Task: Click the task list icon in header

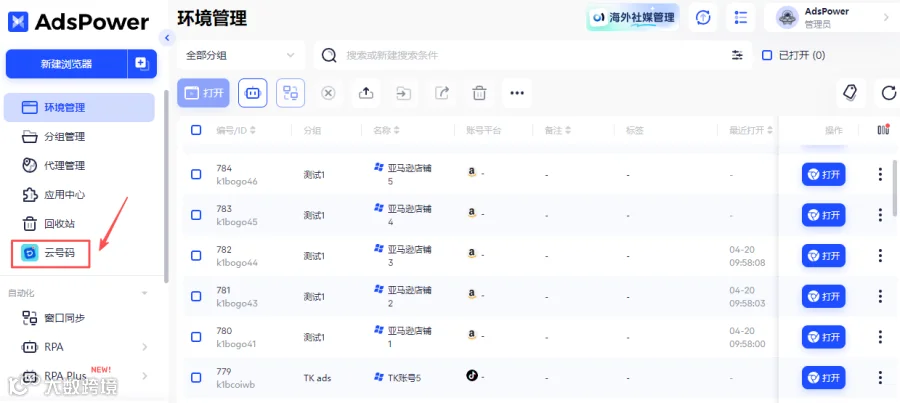Action: 740,18
